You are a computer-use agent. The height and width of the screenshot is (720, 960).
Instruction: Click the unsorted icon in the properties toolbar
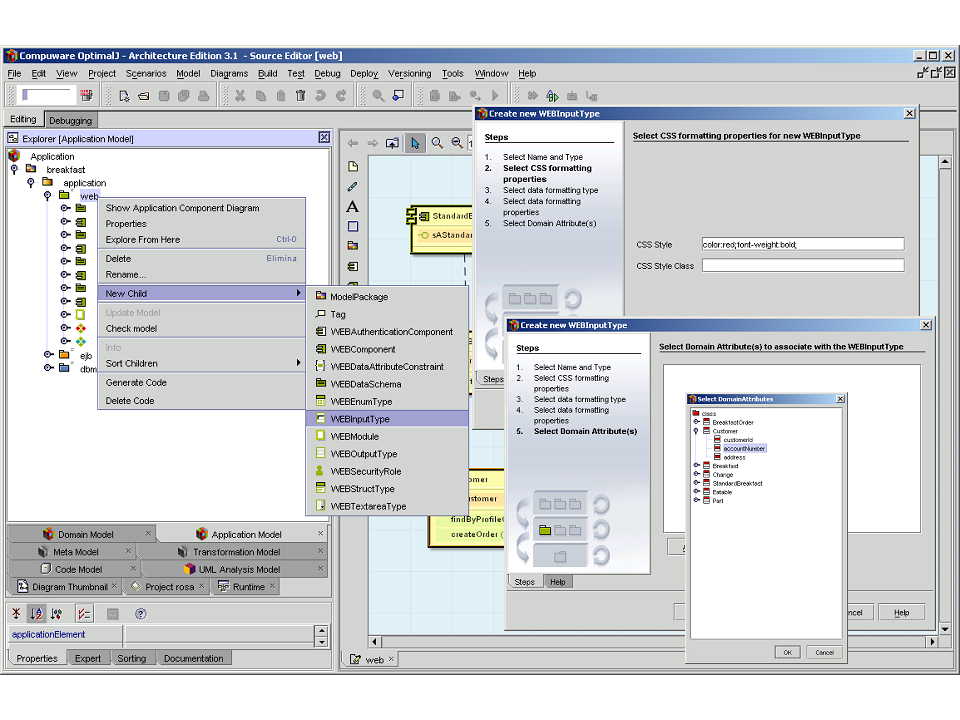click(17, 613)
